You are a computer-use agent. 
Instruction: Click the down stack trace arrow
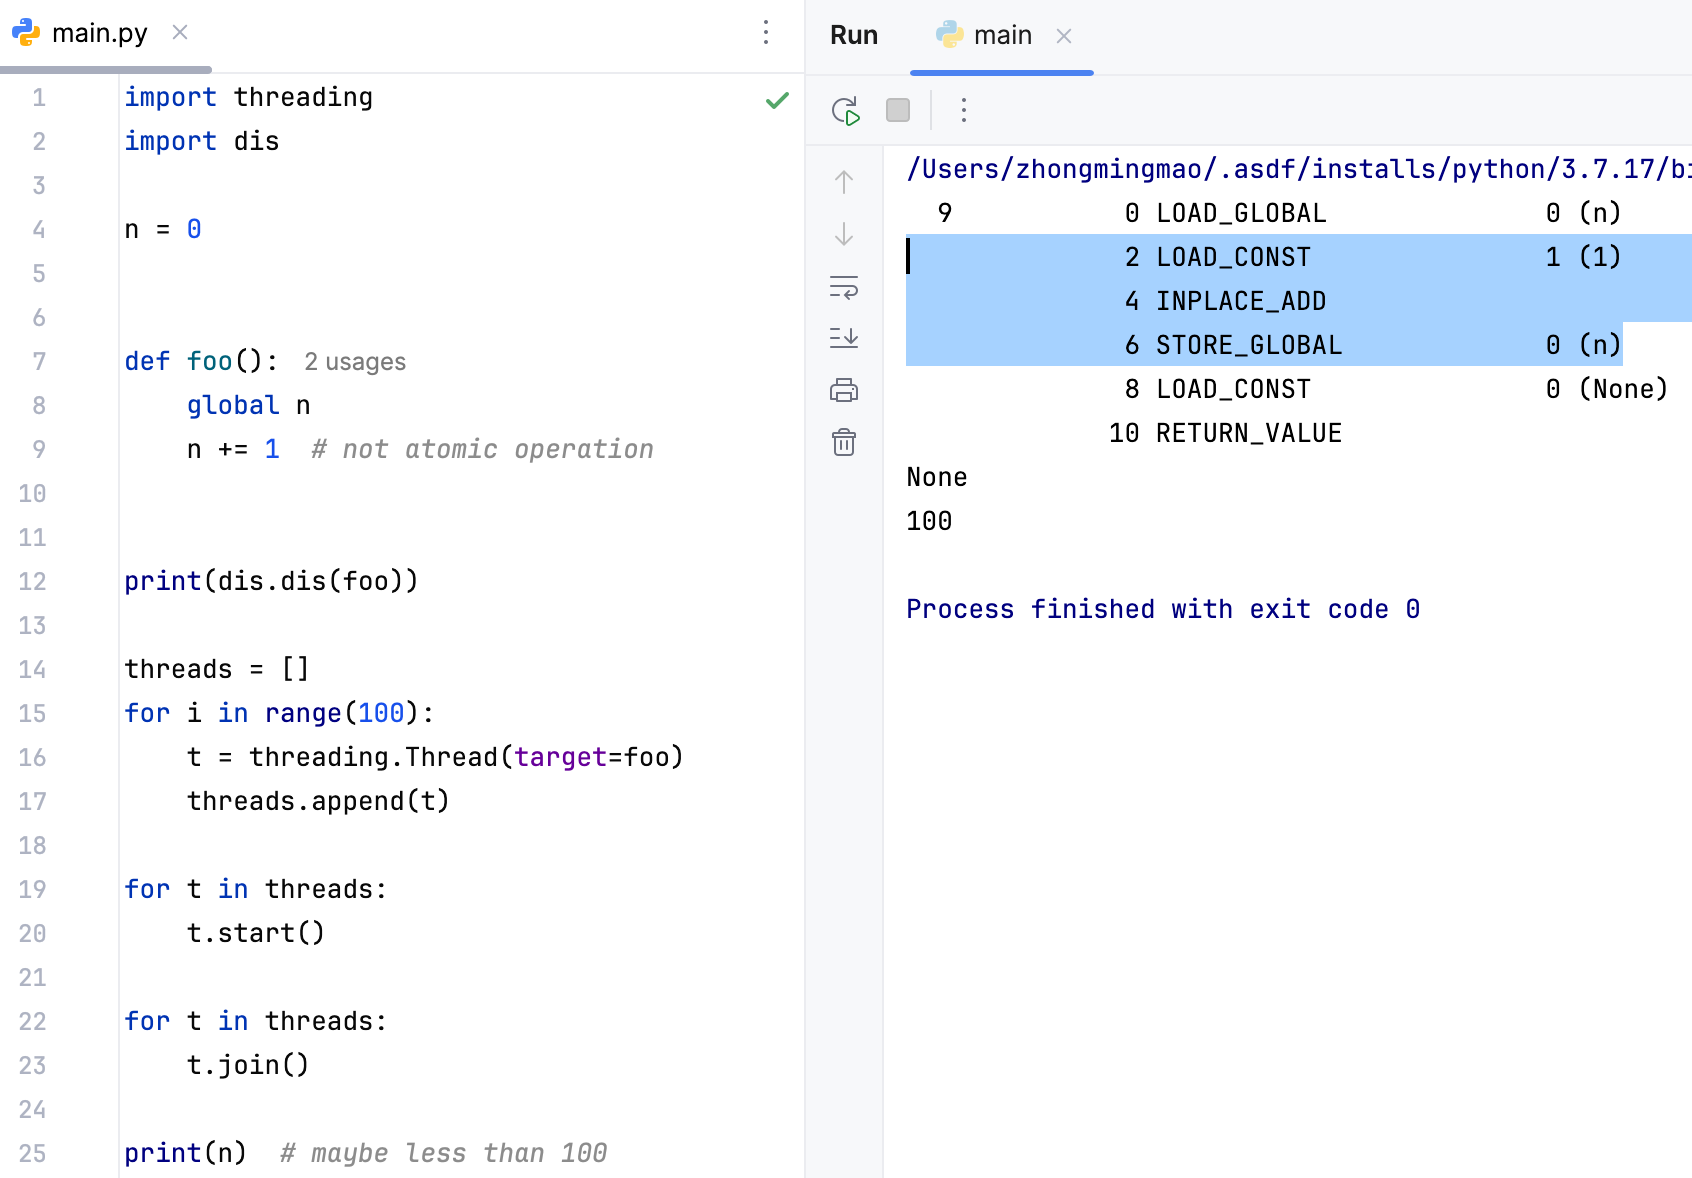point(844,234)
